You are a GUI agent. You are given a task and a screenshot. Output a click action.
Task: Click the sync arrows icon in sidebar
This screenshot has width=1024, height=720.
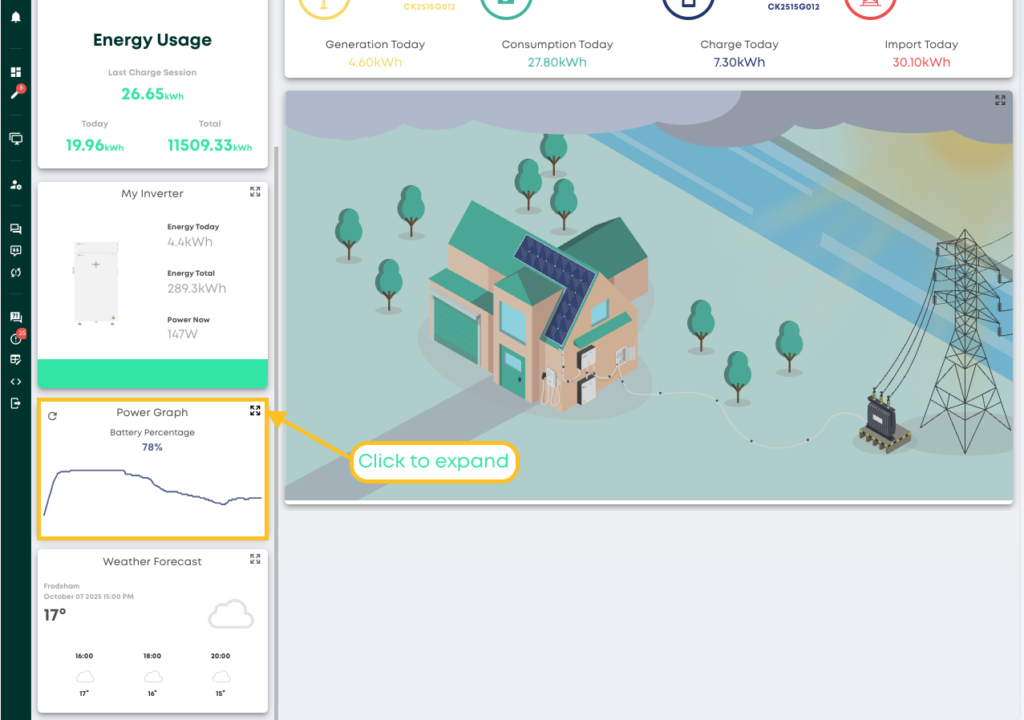tap(15, 272)
